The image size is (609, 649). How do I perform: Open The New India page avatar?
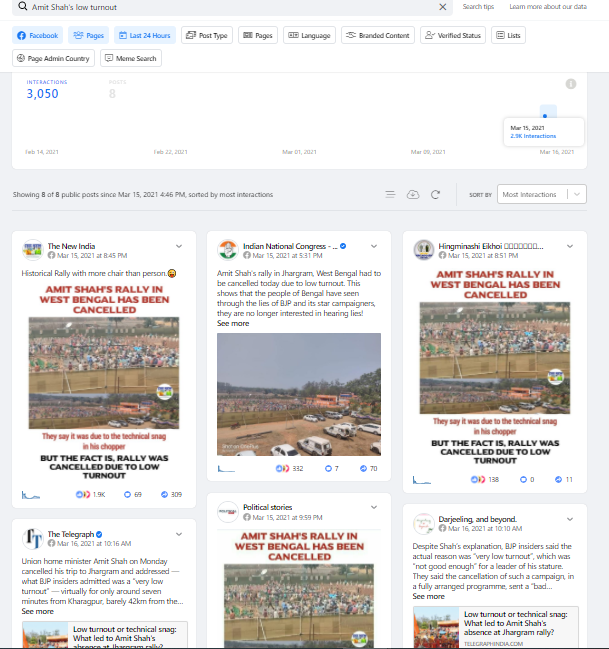tap(33, 249)
